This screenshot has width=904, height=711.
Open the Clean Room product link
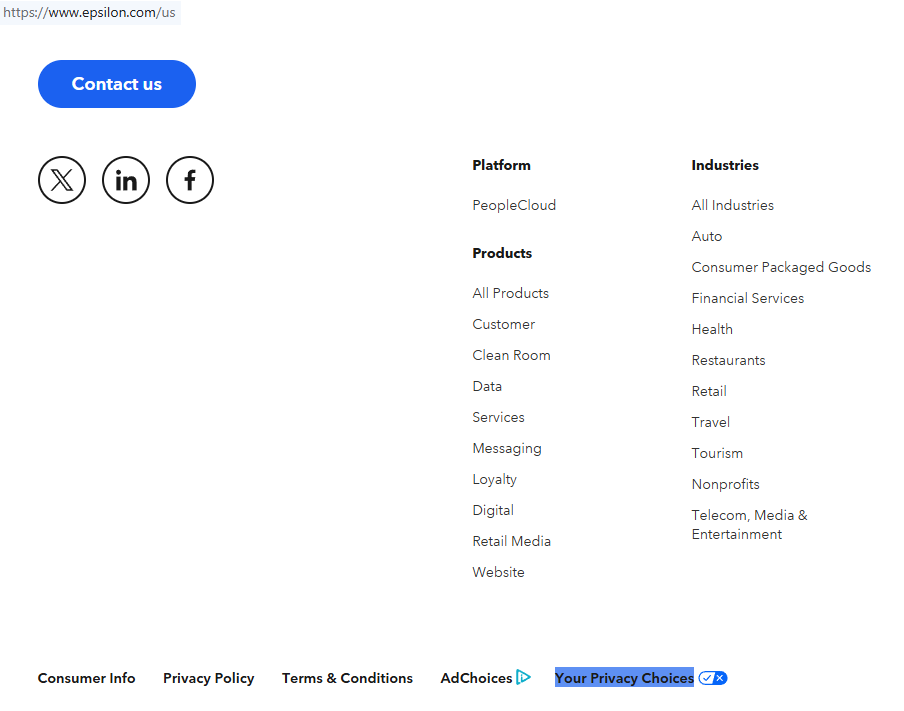pos(511,355)
